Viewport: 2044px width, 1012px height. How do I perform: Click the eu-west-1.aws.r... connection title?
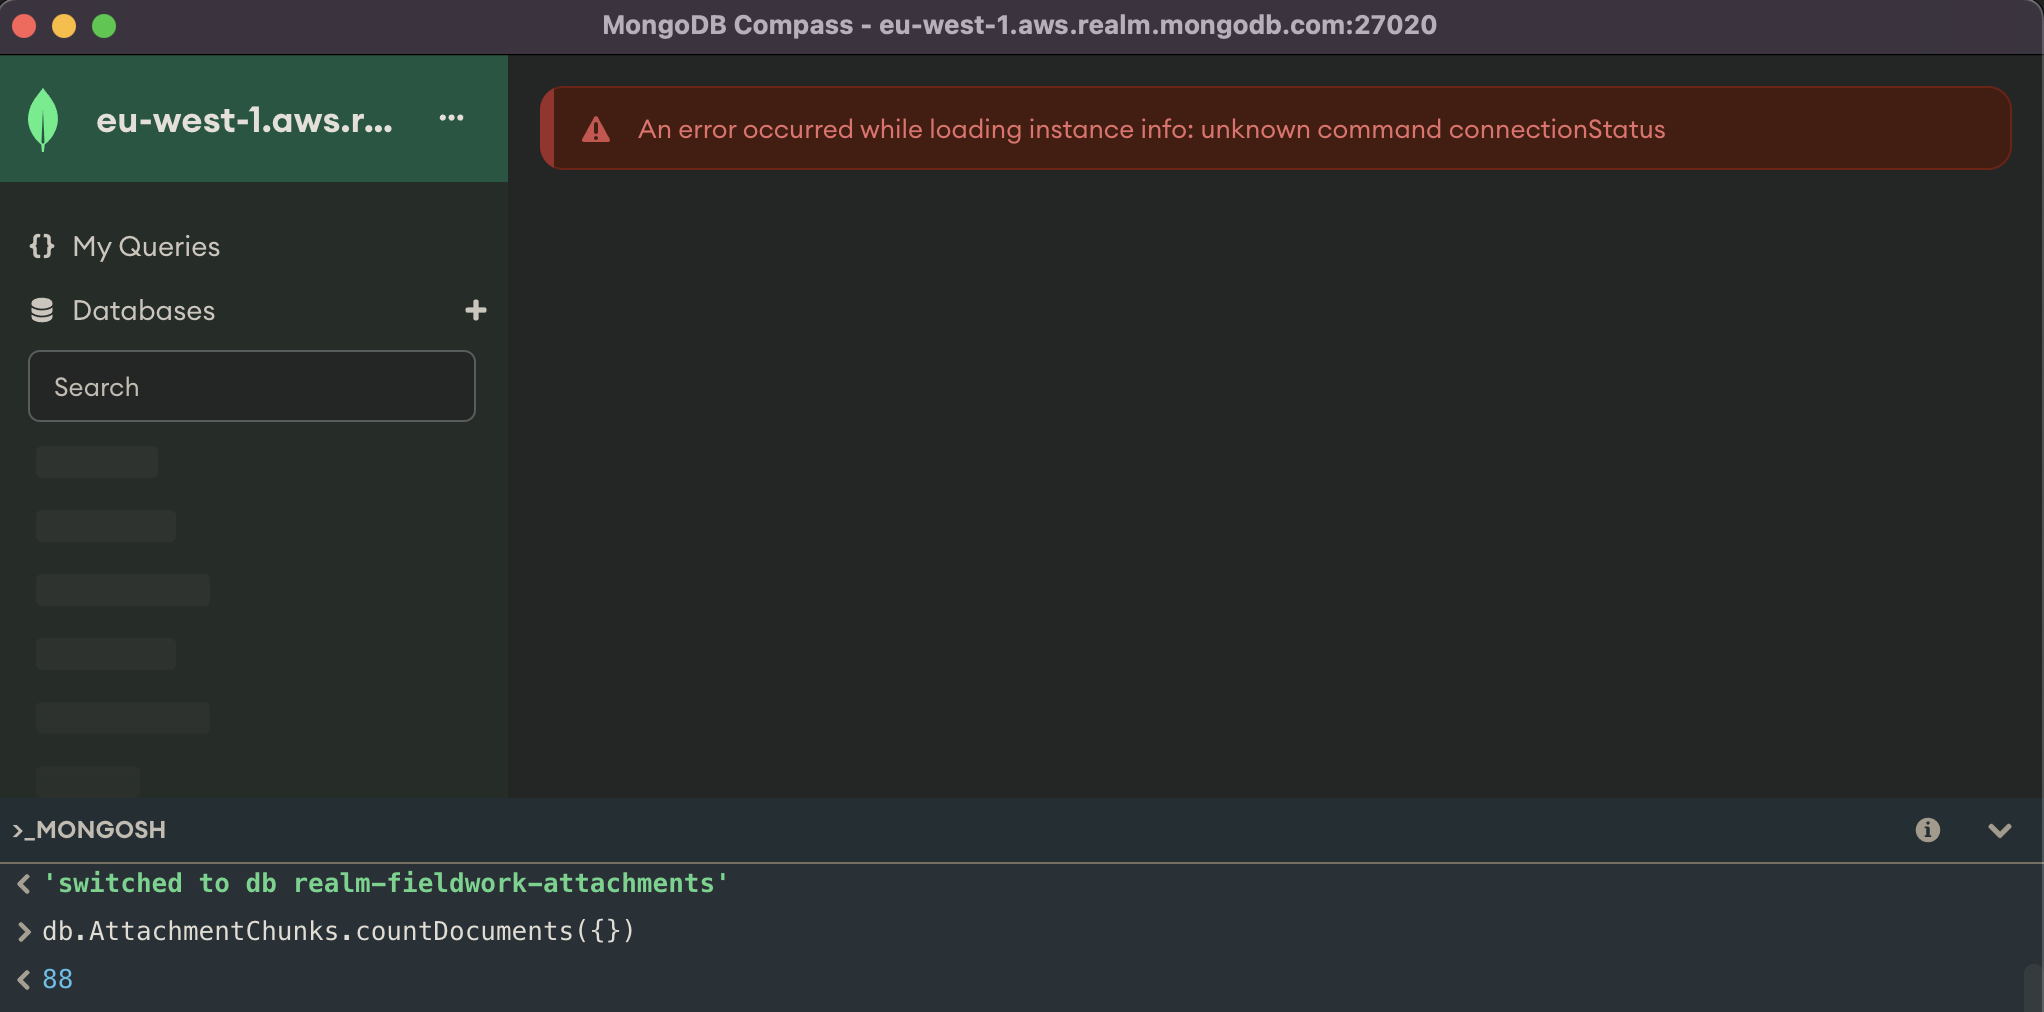point(244,120)
